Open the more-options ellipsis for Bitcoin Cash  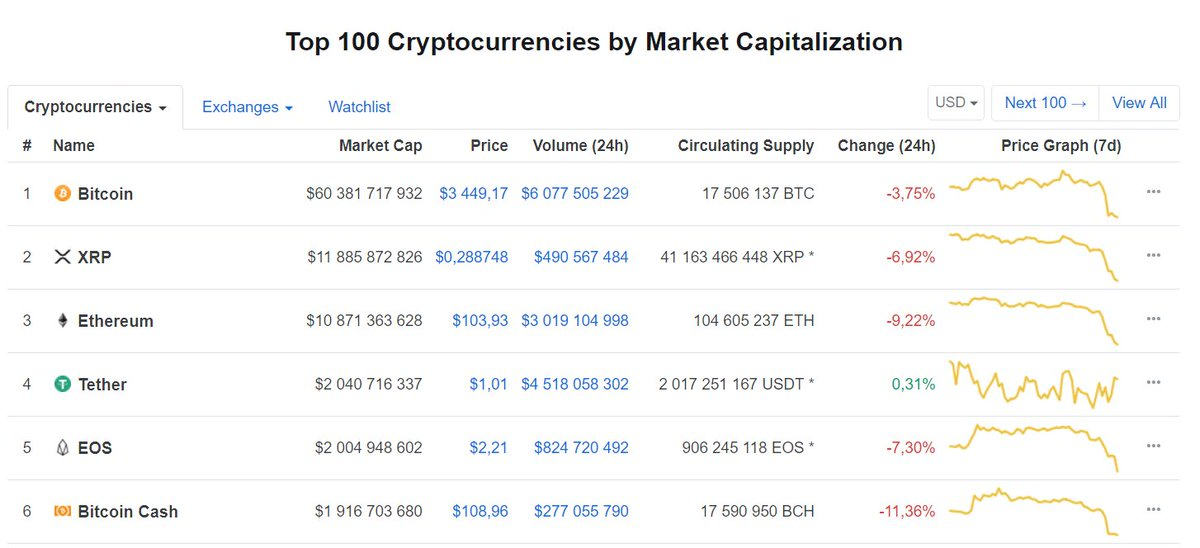pyautogui.click(x=1153, y=509)
